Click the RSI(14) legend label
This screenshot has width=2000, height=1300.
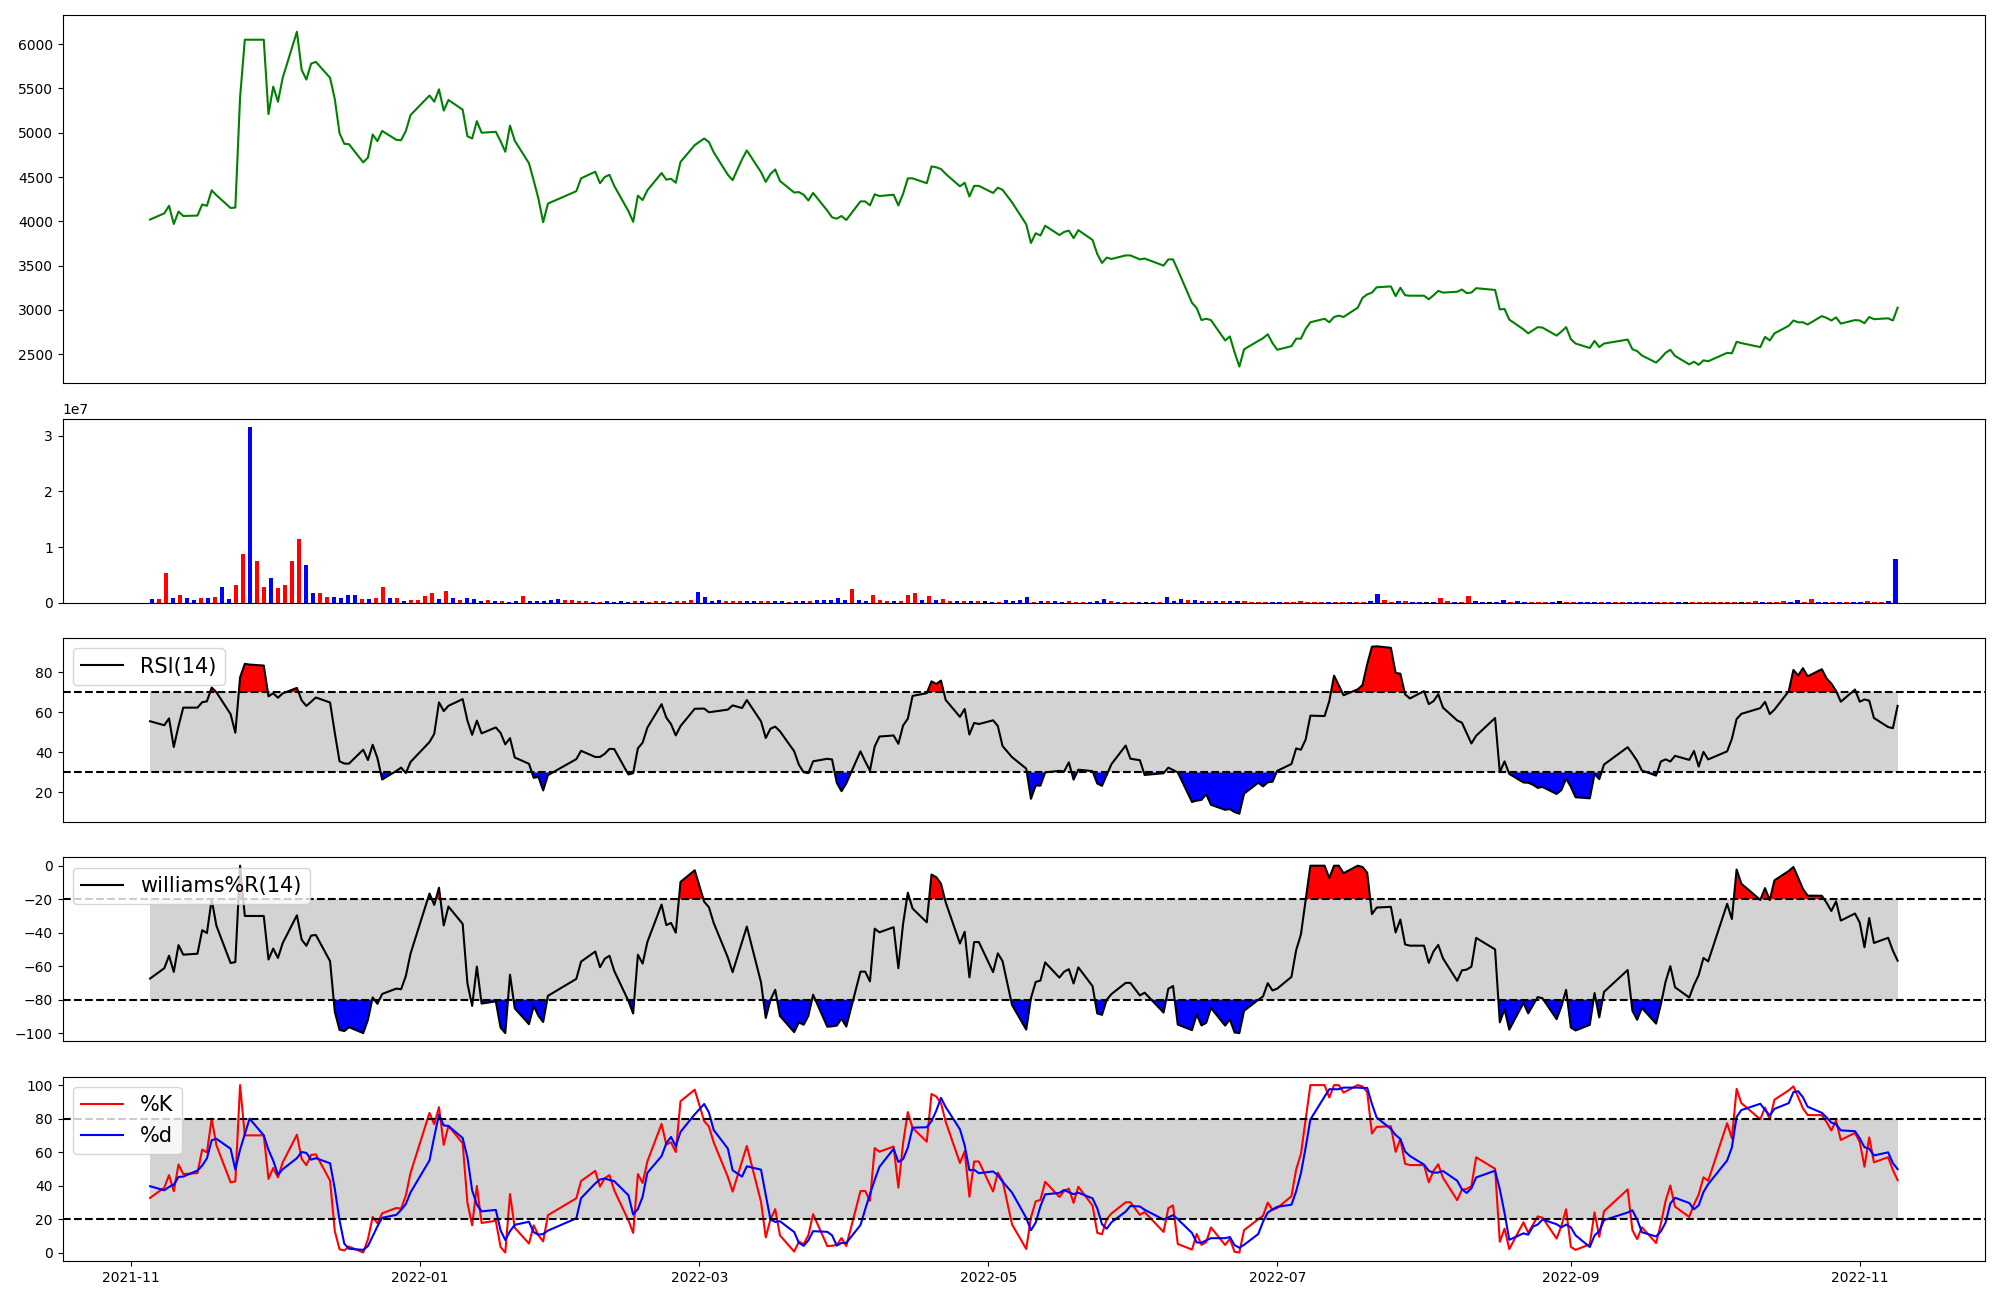coord(177,666)
